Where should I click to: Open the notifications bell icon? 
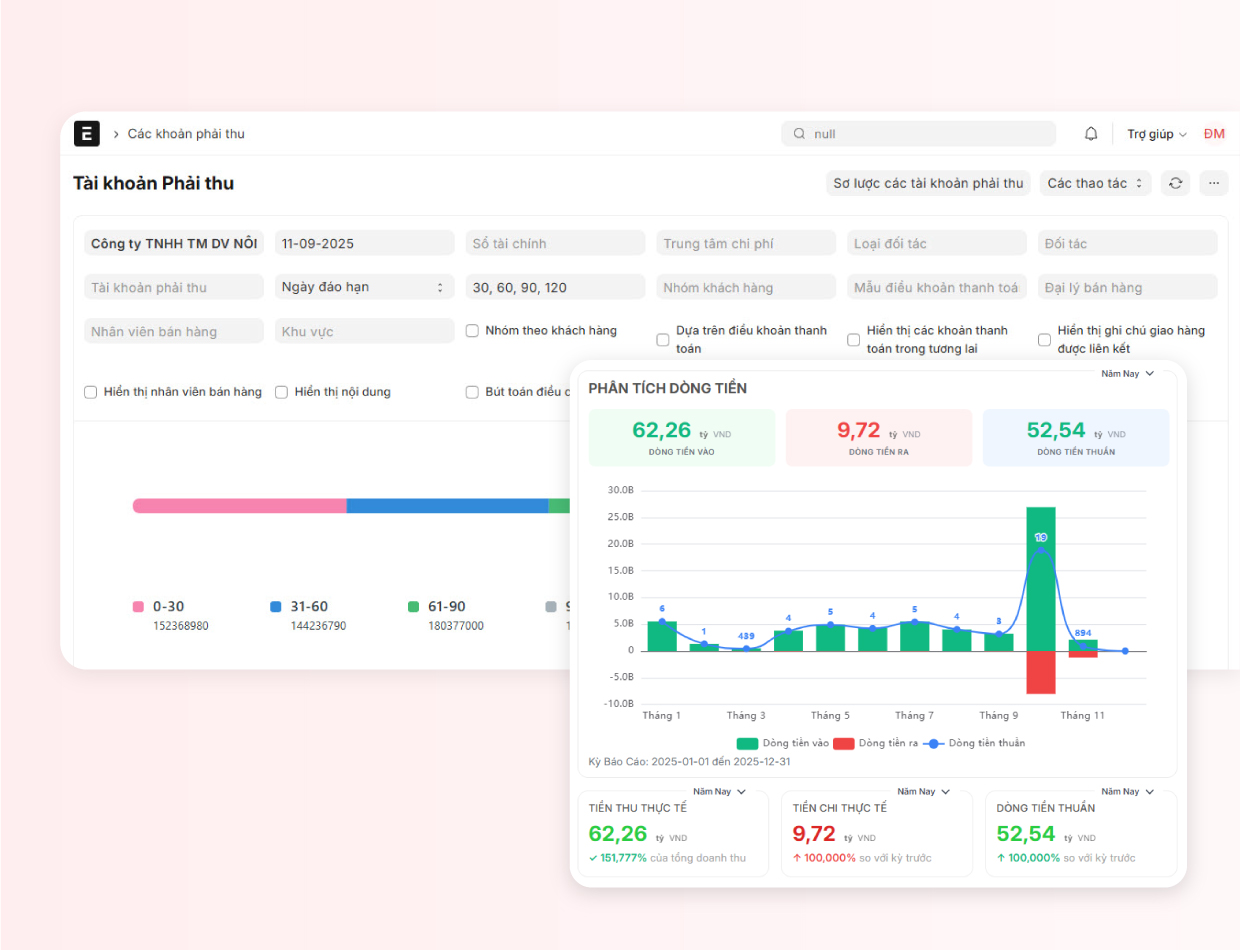tap(1091, 134)
